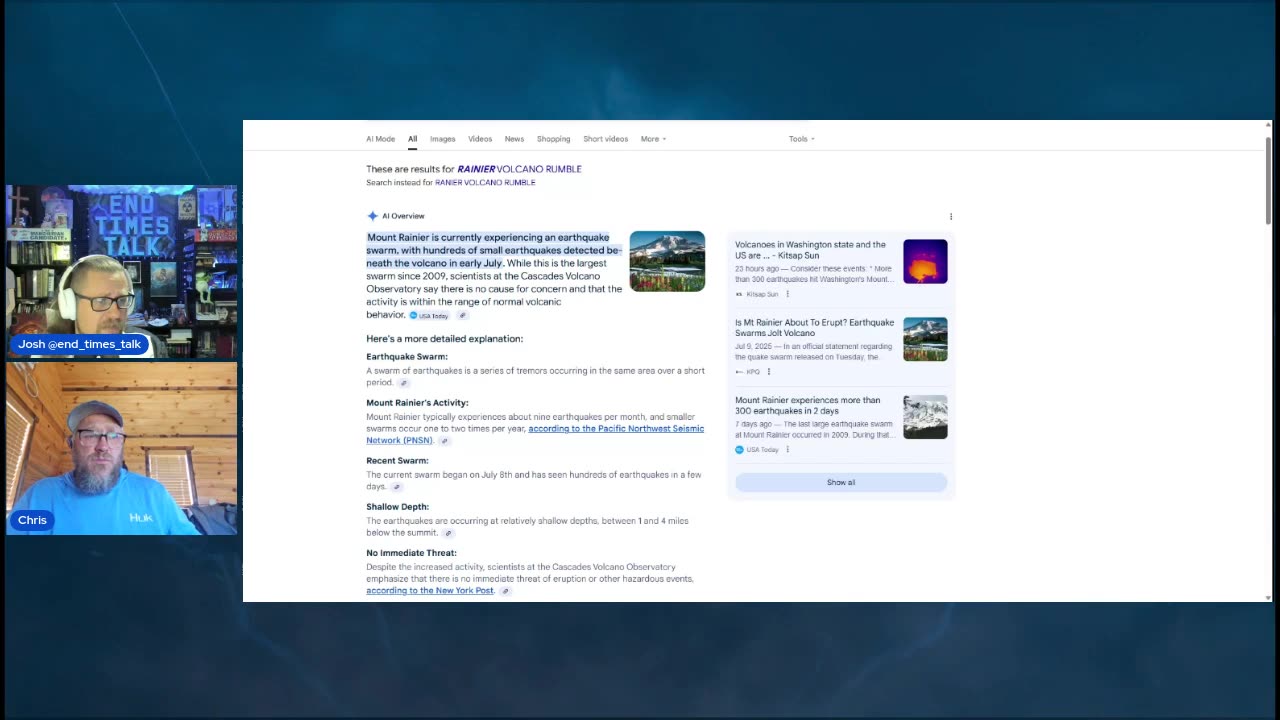Viewport: 1280px width, 720px height.
Task: Click the snowy mountain USA Today thumbnail
Action: tap(925, 417)
